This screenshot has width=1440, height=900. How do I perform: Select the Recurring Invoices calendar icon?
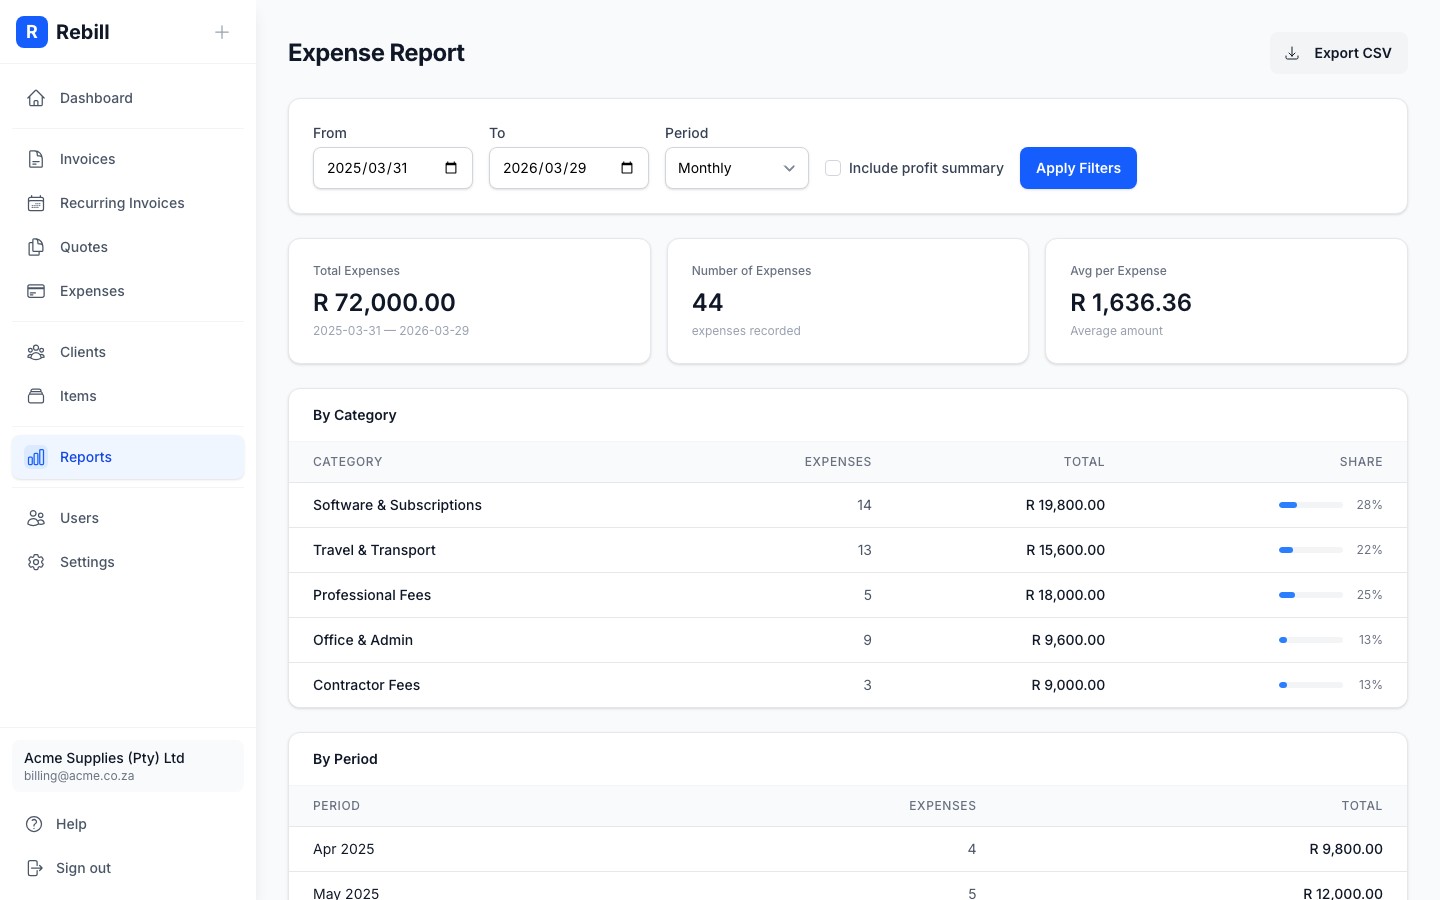click(36, 202)
